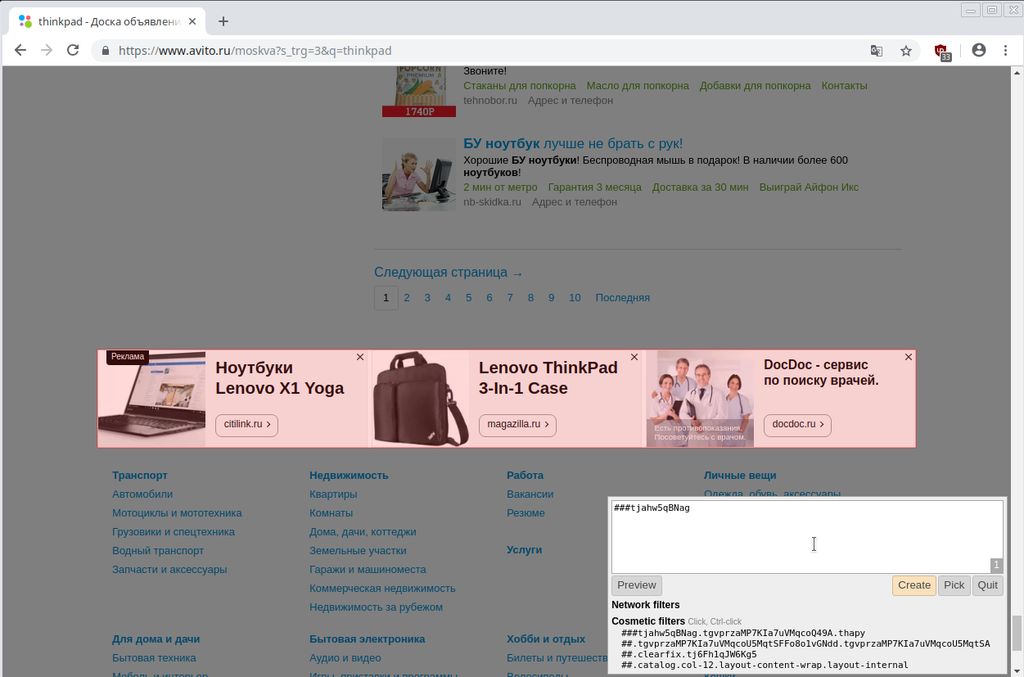The width and height of the screenshot is (1024, 677).
Task: Open the 'Выиграй Айфон Икс' link
Action: 809,187
